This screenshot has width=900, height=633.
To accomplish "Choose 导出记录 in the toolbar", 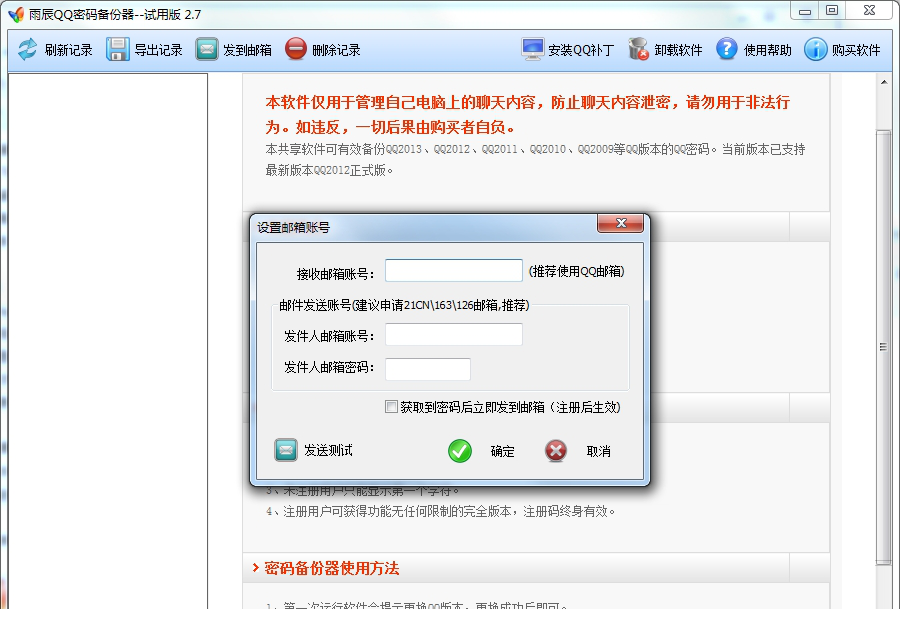I will [x=158, y=51].
